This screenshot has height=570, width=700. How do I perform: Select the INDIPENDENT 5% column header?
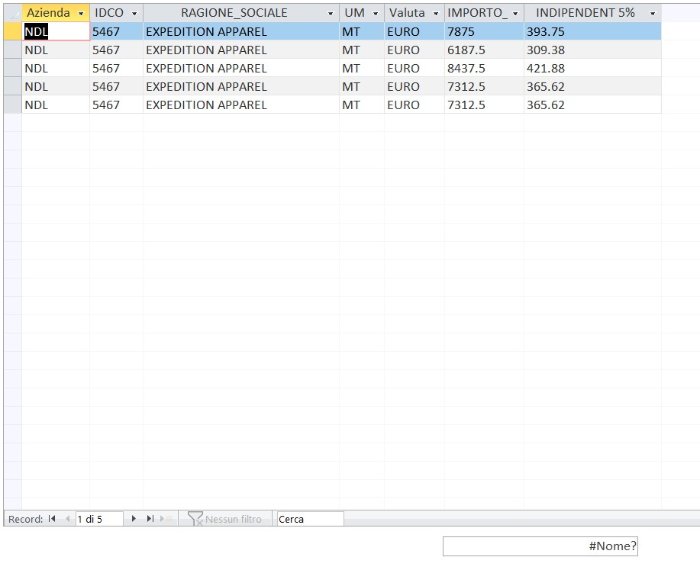[x=592, y=13]
